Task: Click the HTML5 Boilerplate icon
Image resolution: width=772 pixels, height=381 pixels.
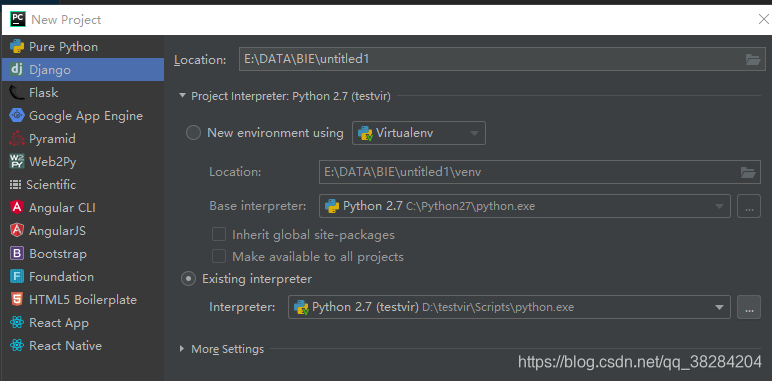Action: tap(17, 299)
